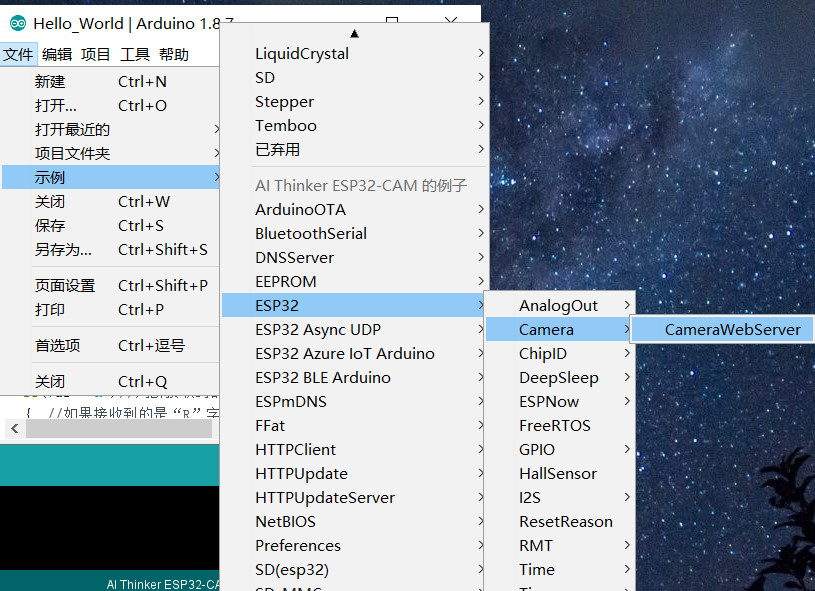Click the scroll-up arrow atop examples list
The height and width of the screenshot is (591, 815).
(354, 34)
